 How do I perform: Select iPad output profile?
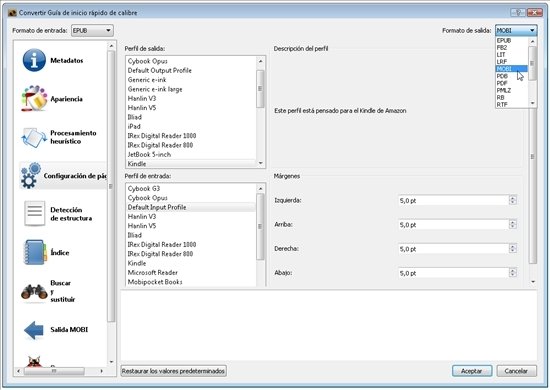pos(191,126)
